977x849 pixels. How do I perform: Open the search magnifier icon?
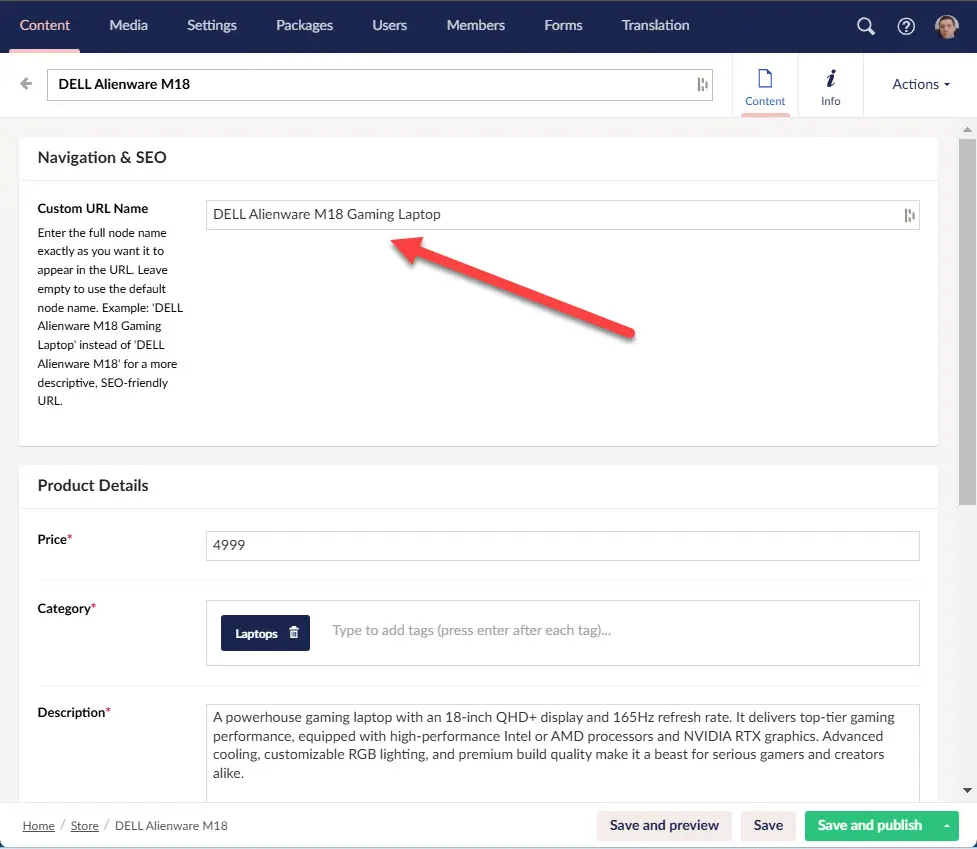point(866,26)
